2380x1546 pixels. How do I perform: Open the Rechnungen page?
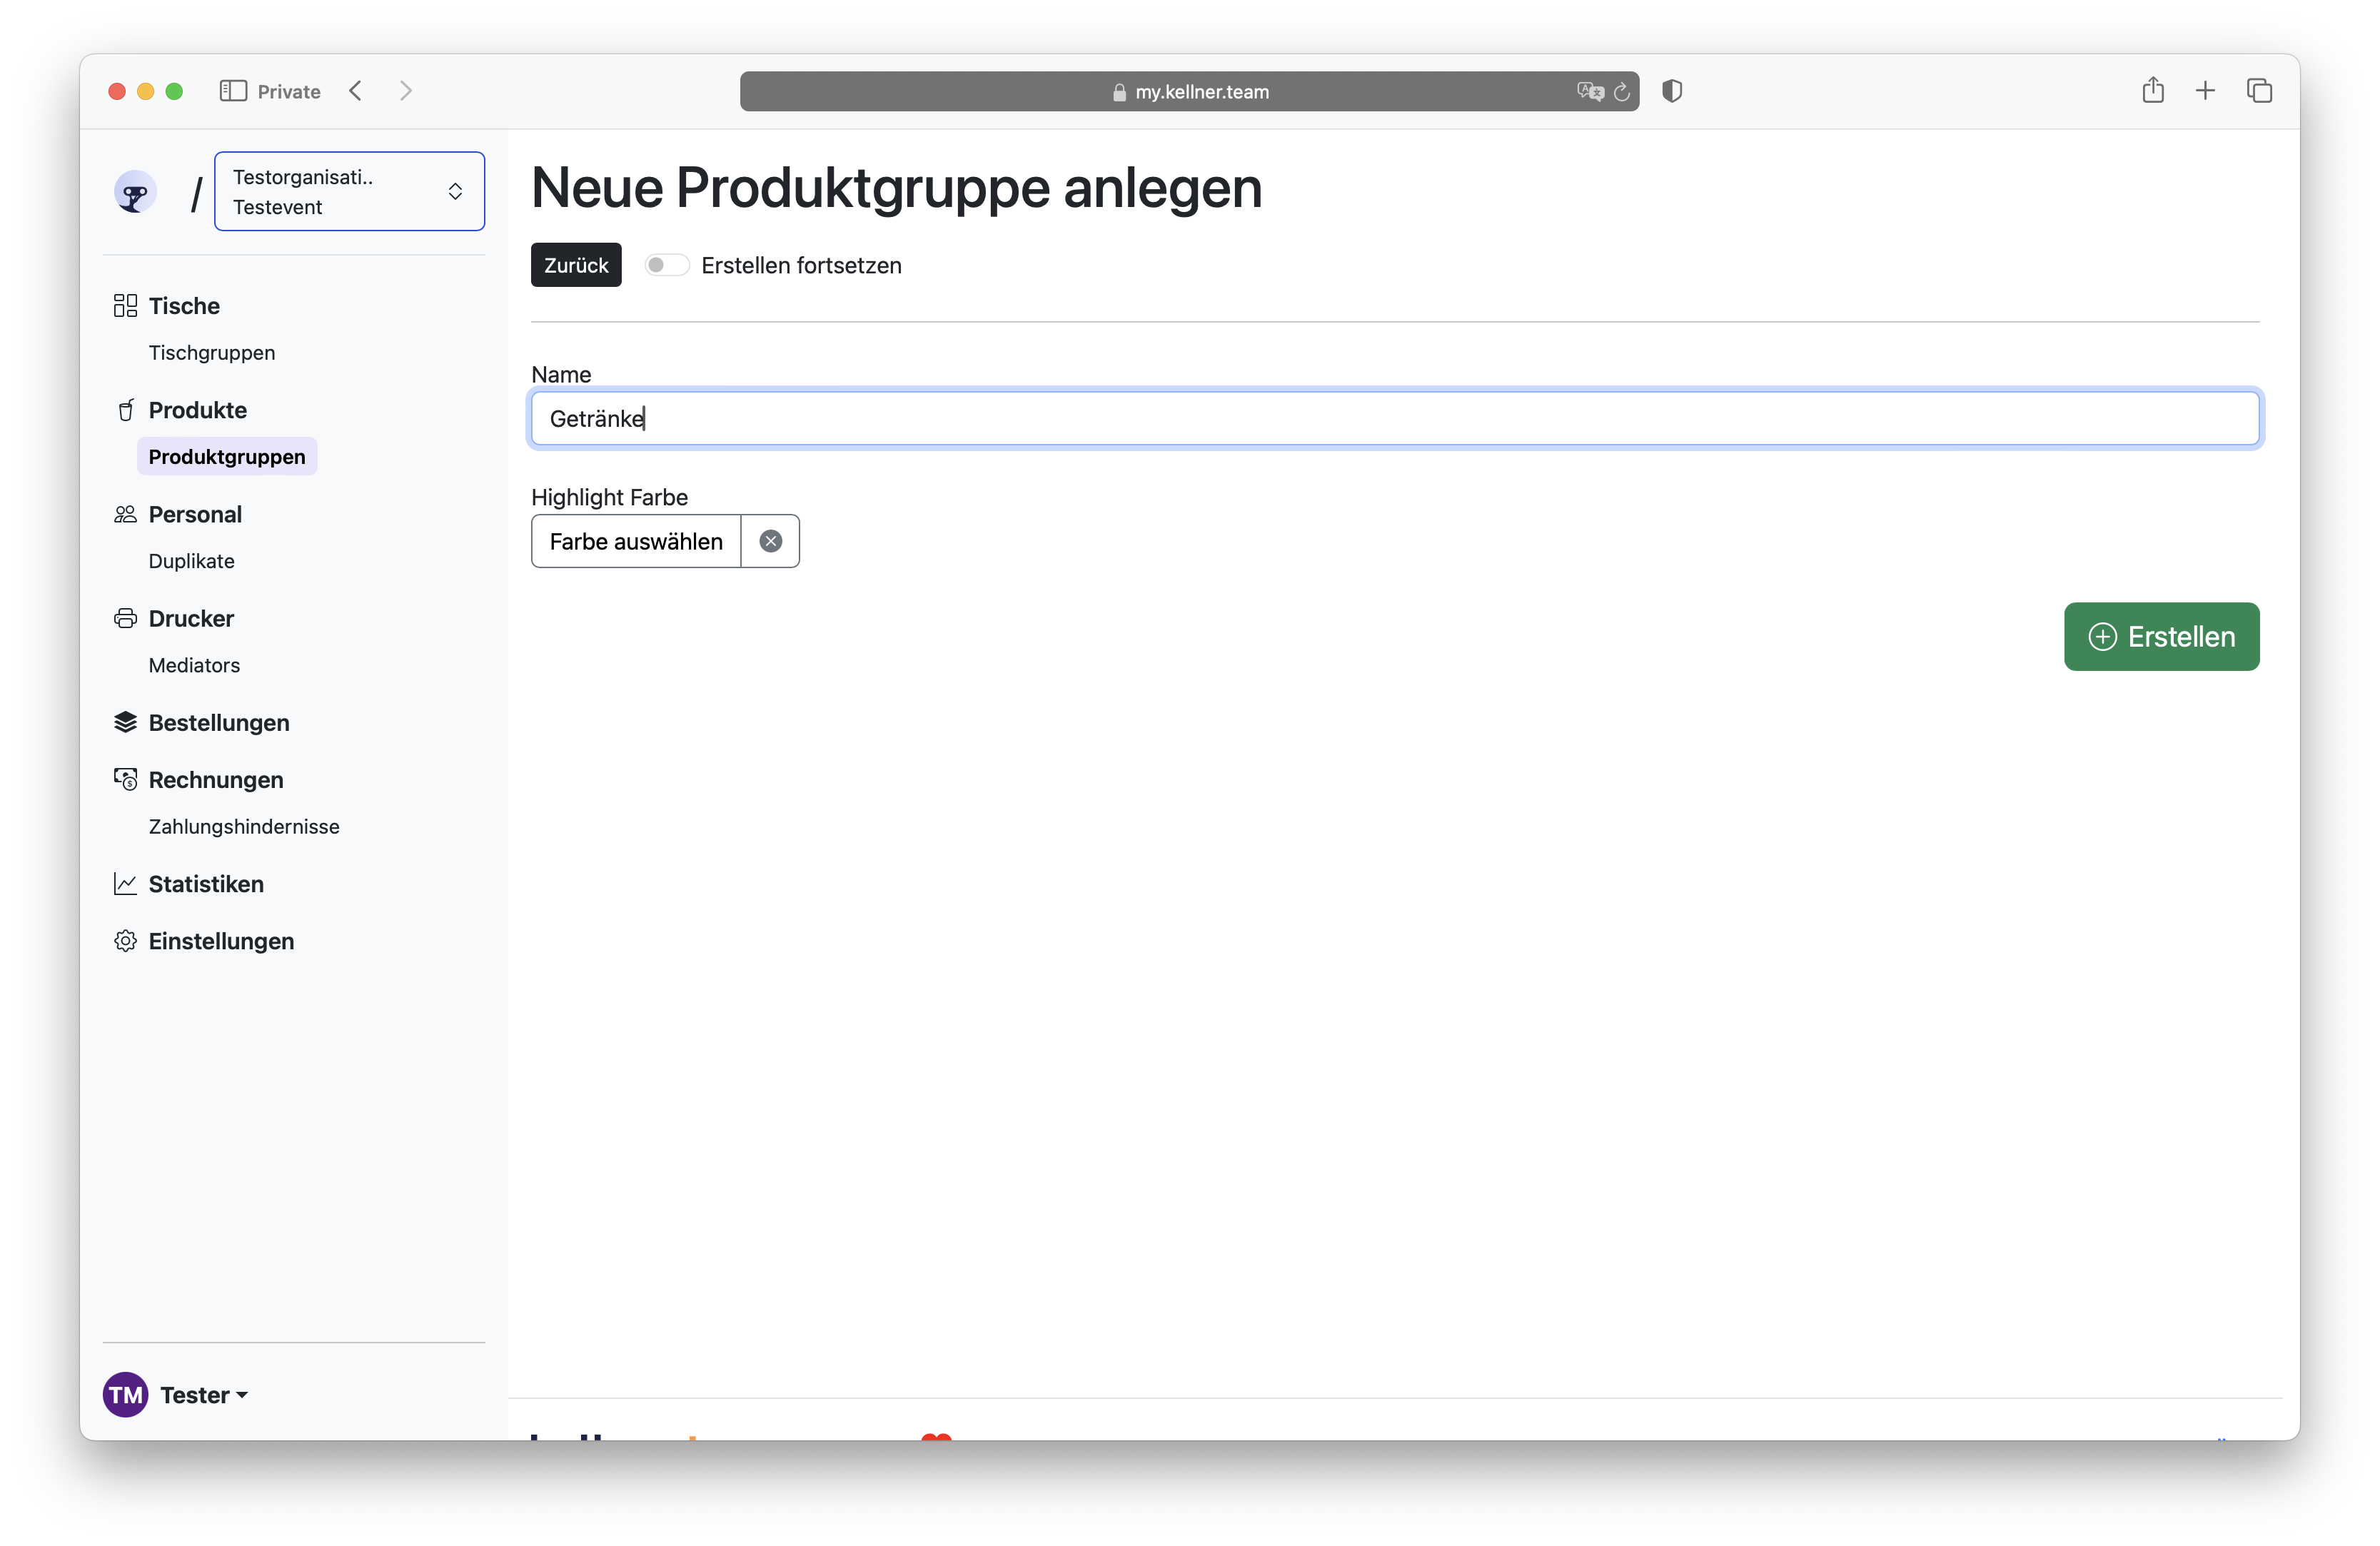coord(216,779)
